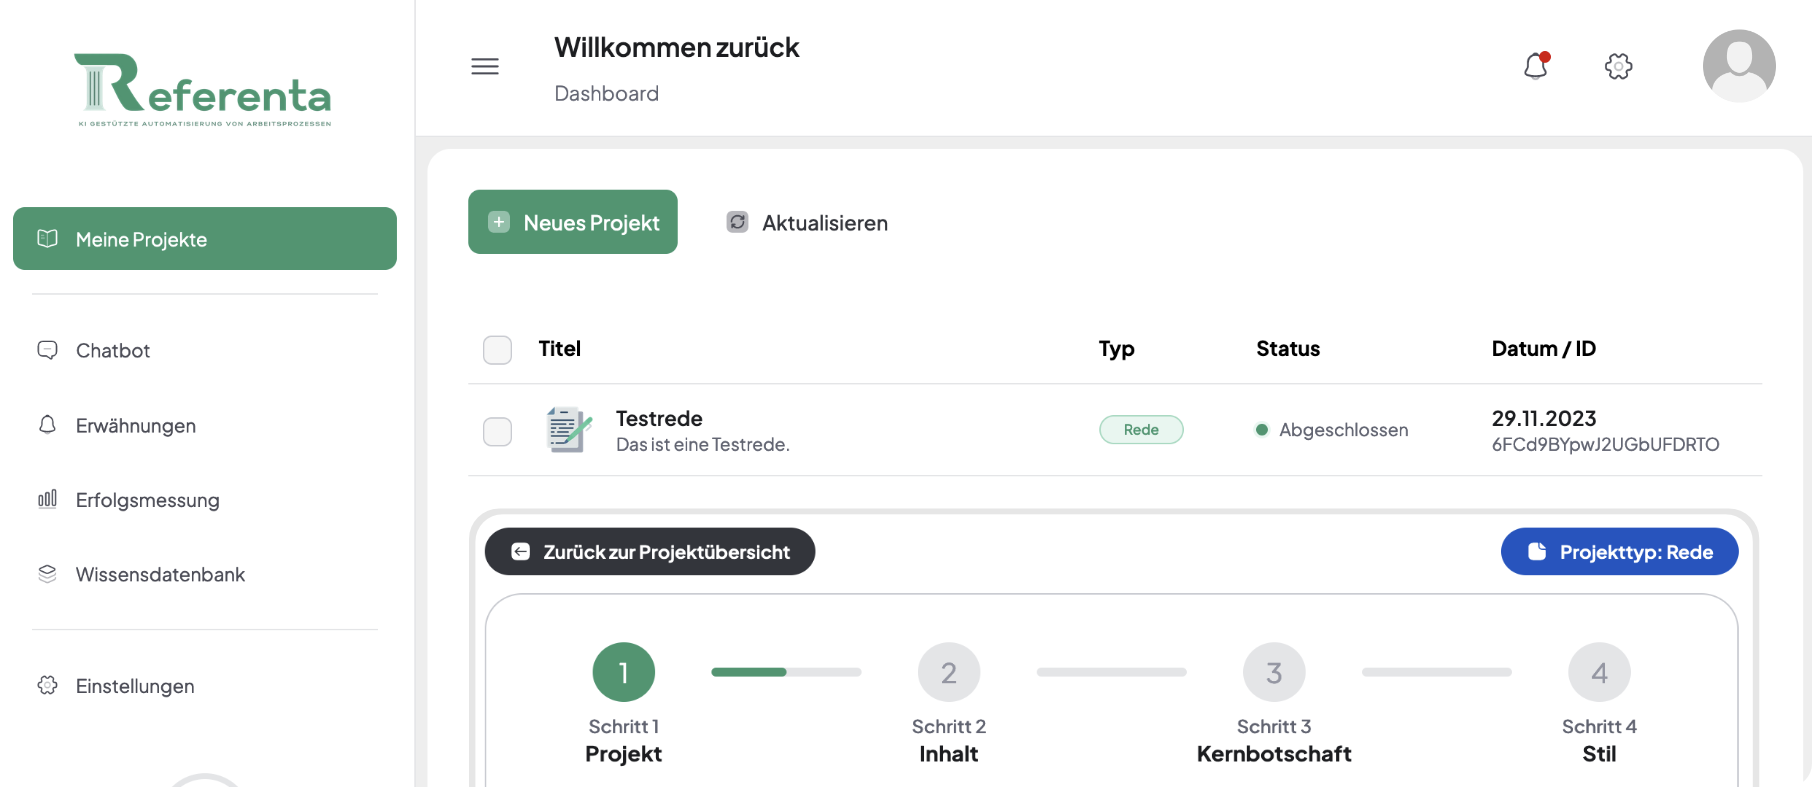Create a project with Neues Projekt
Screen dimensions: 1812x787
tap(573, 222)
